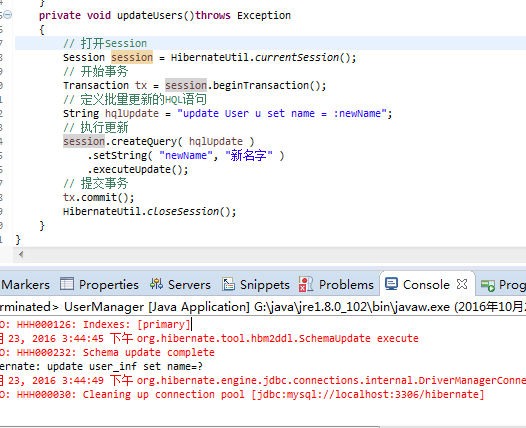Open the Markers tab
The height and width of the screenshot is (428, 526).
click(25, 285)
